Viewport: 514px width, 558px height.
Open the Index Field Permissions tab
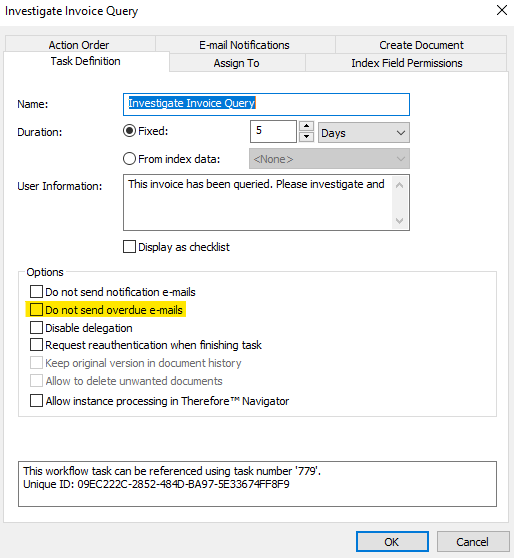coord(406,63)
